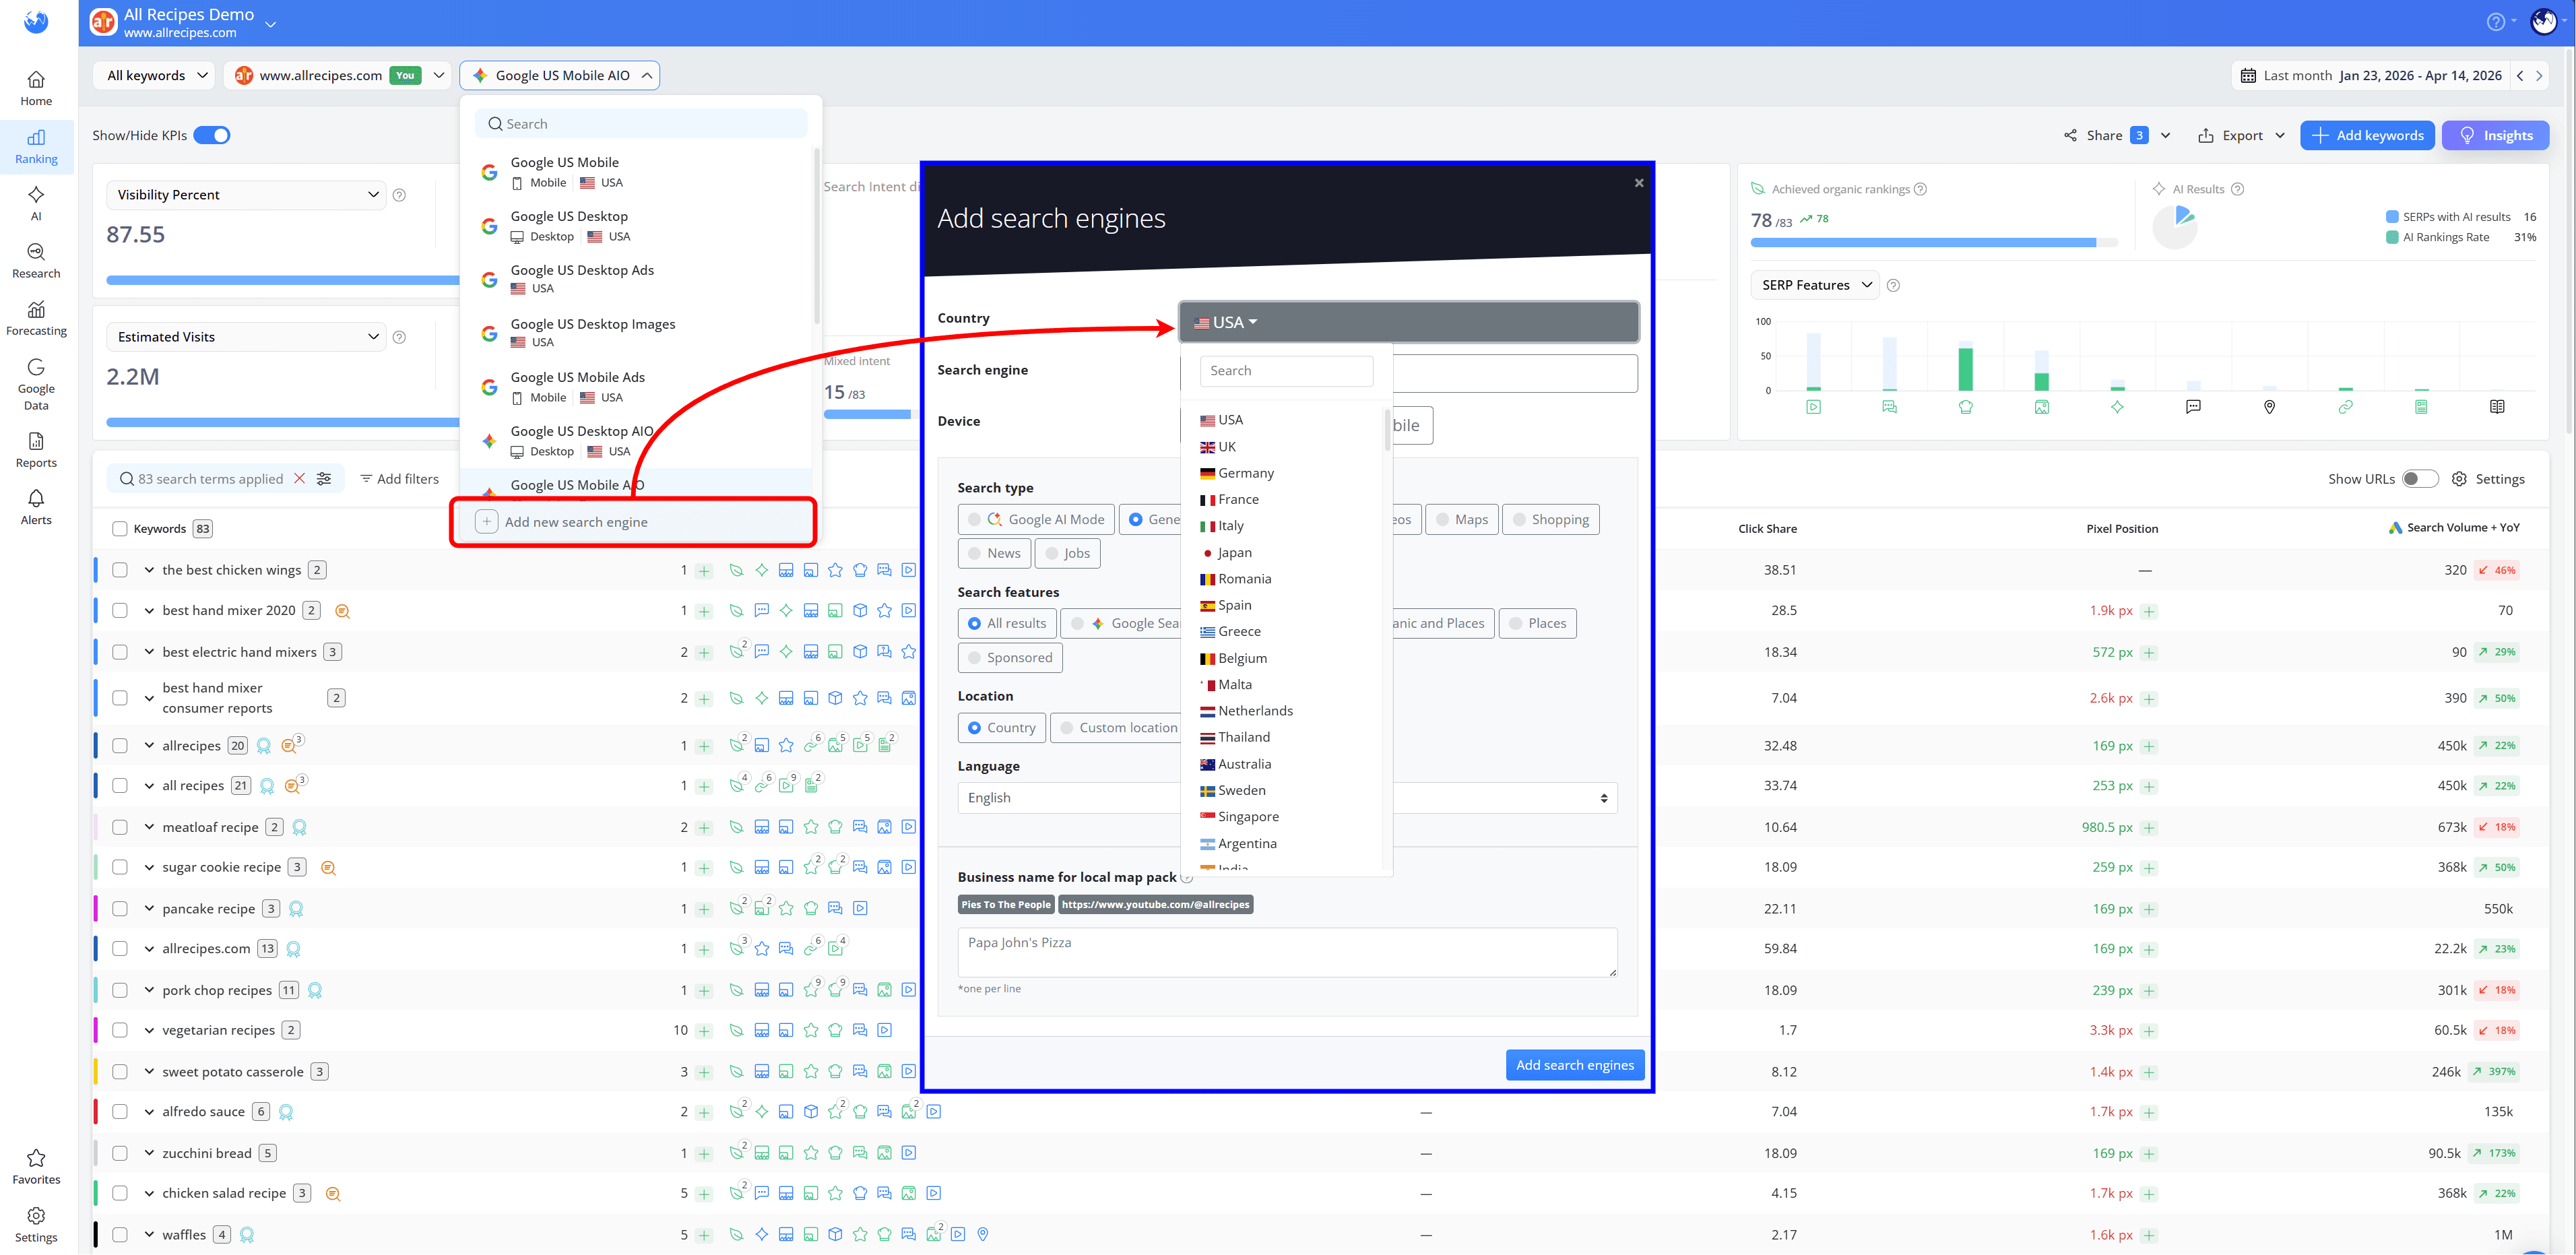Click the 'Add search engines' button
2576x1255 pixels.
1574,1064
